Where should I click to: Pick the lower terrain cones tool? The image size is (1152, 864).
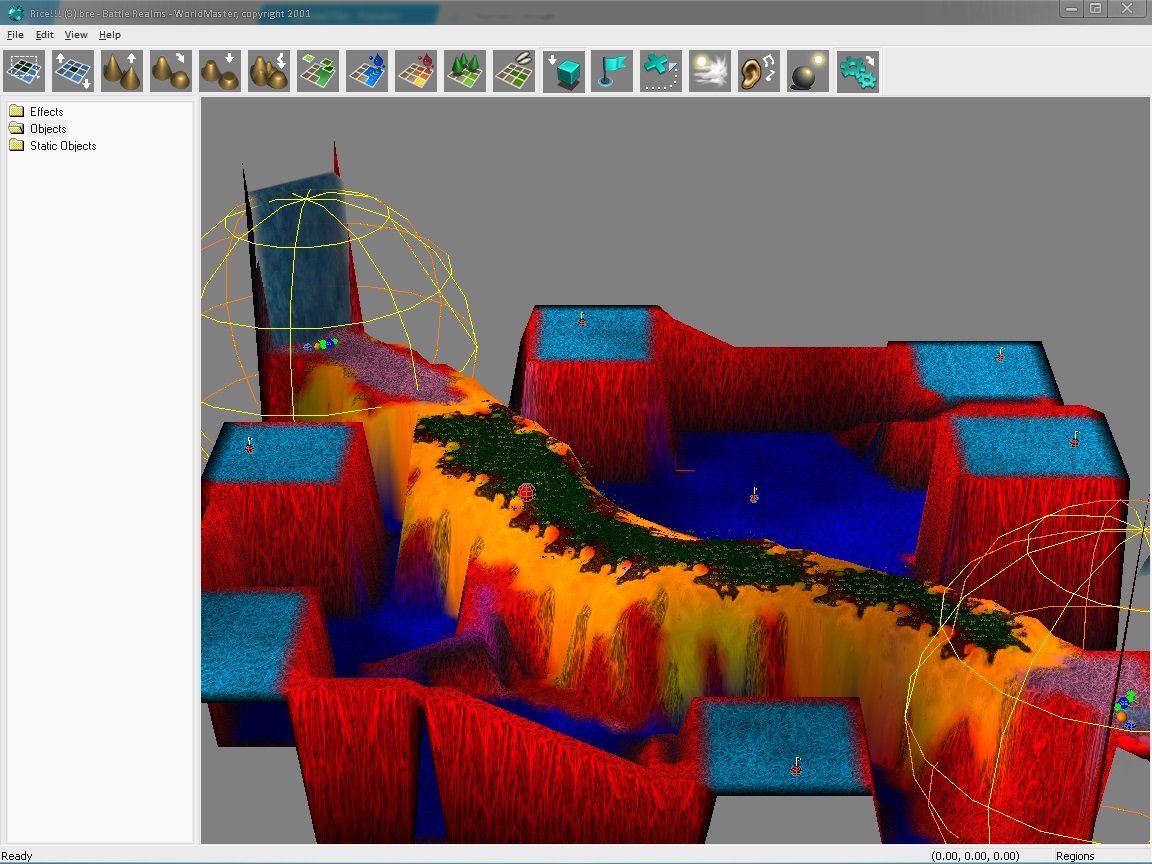(x=220, y=72)
